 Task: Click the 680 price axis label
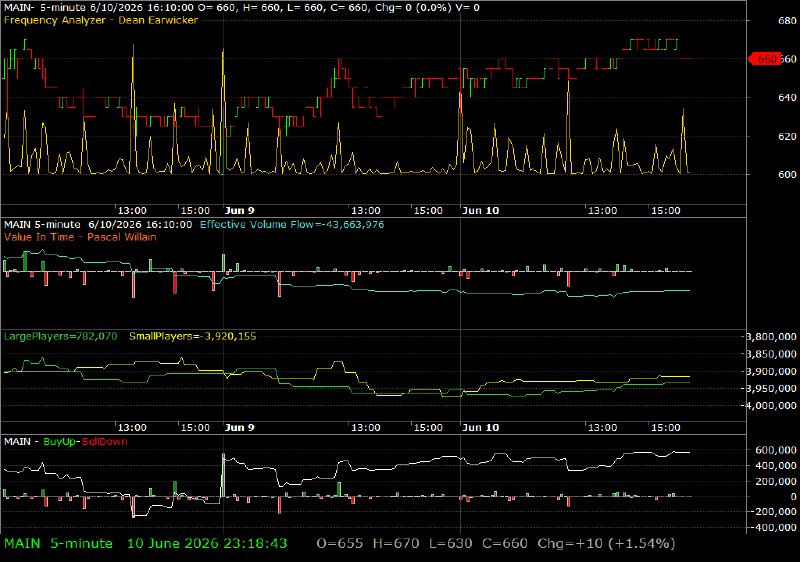click(x=787, y=20)
